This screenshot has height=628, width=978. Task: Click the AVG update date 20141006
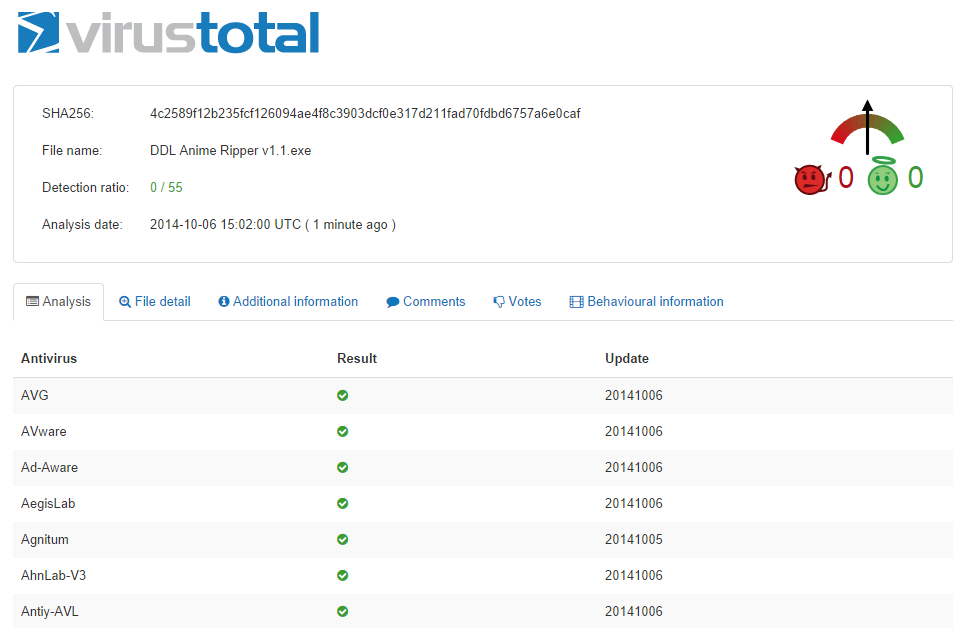[x=634, y=395]
